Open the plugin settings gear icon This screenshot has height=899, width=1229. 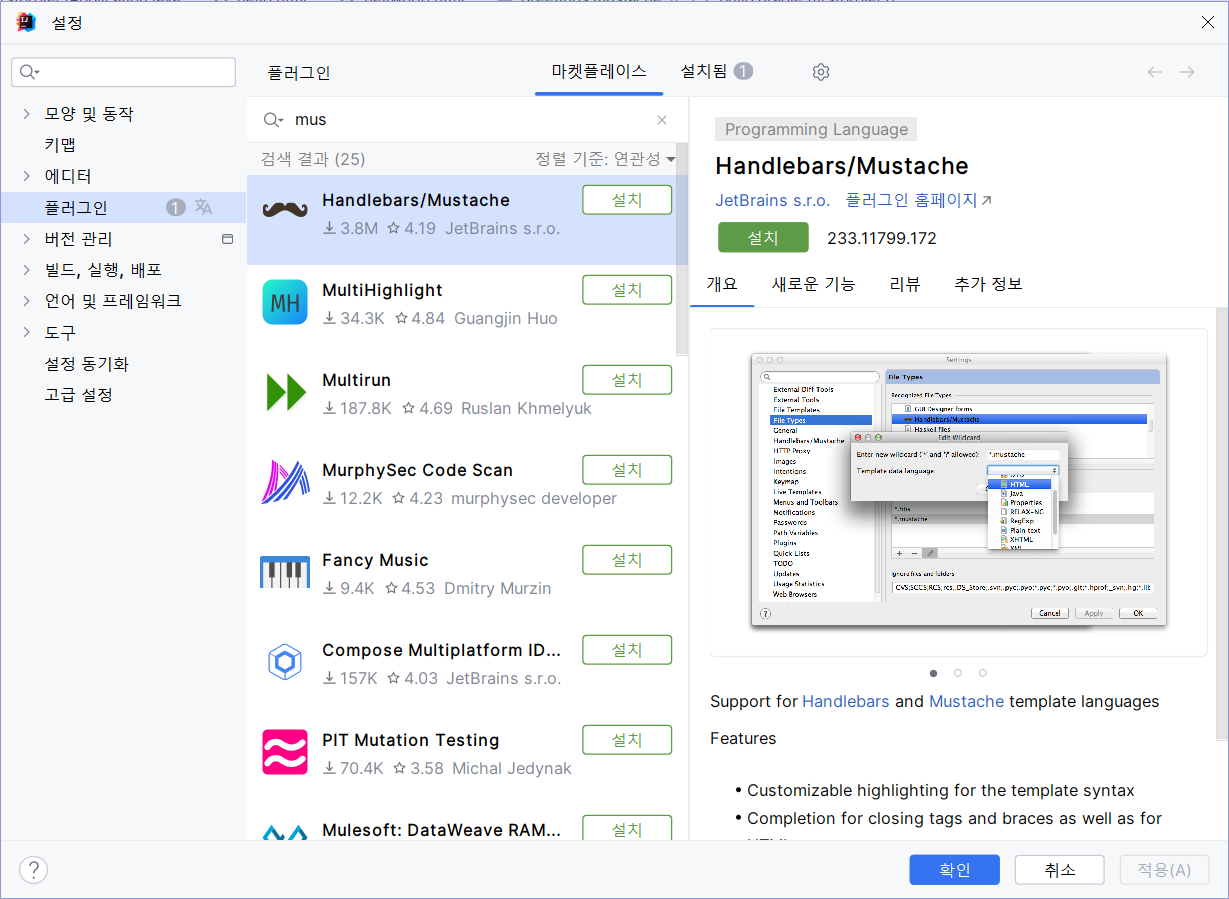coord(821,72)
